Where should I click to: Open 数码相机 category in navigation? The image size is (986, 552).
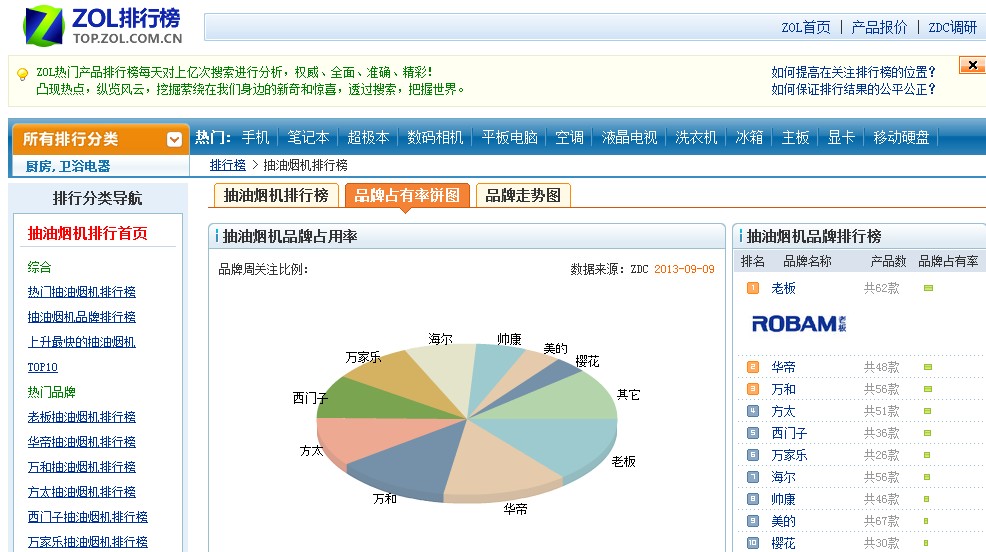pos(435,138)
